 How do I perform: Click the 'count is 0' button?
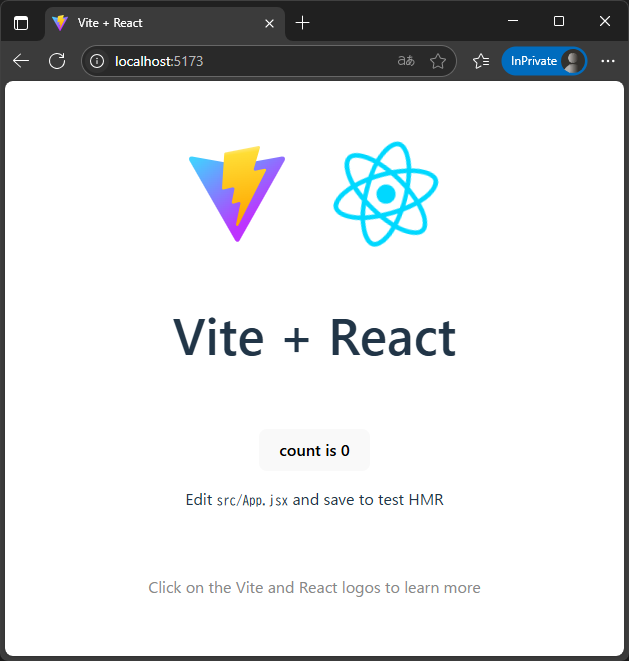(x=314, y=450)
